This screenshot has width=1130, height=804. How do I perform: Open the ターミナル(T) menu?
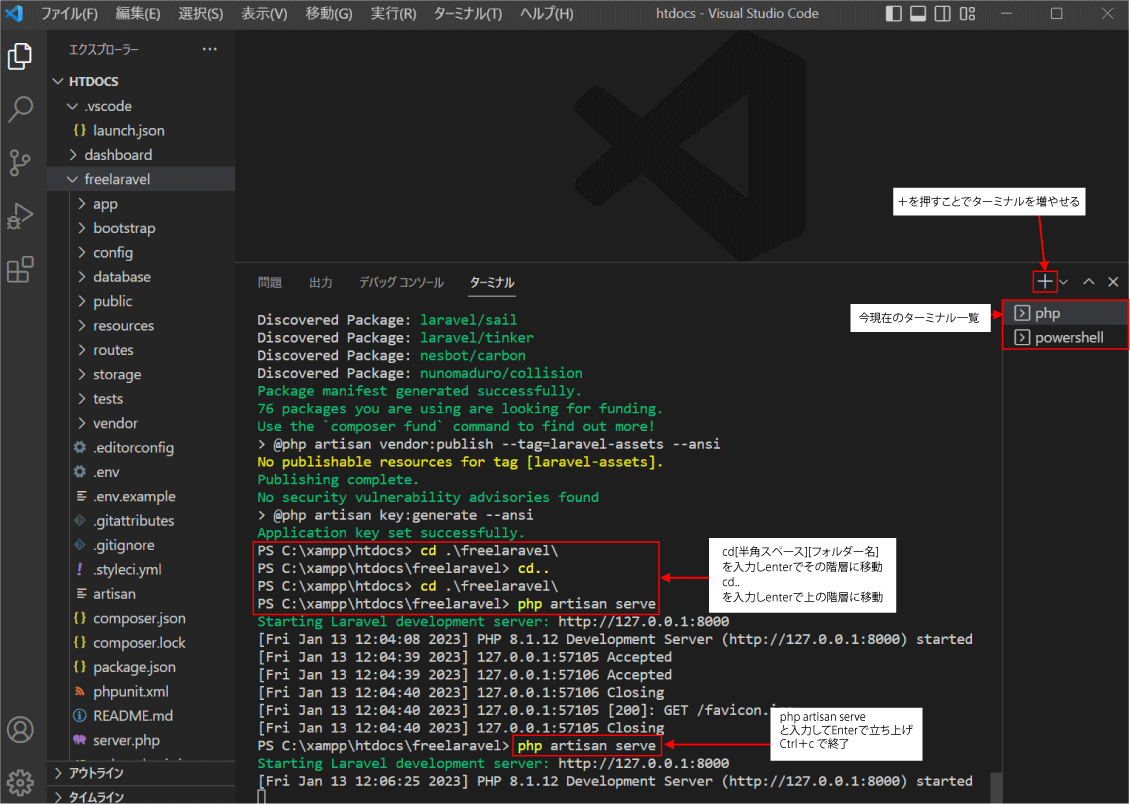tap(468, 14)
